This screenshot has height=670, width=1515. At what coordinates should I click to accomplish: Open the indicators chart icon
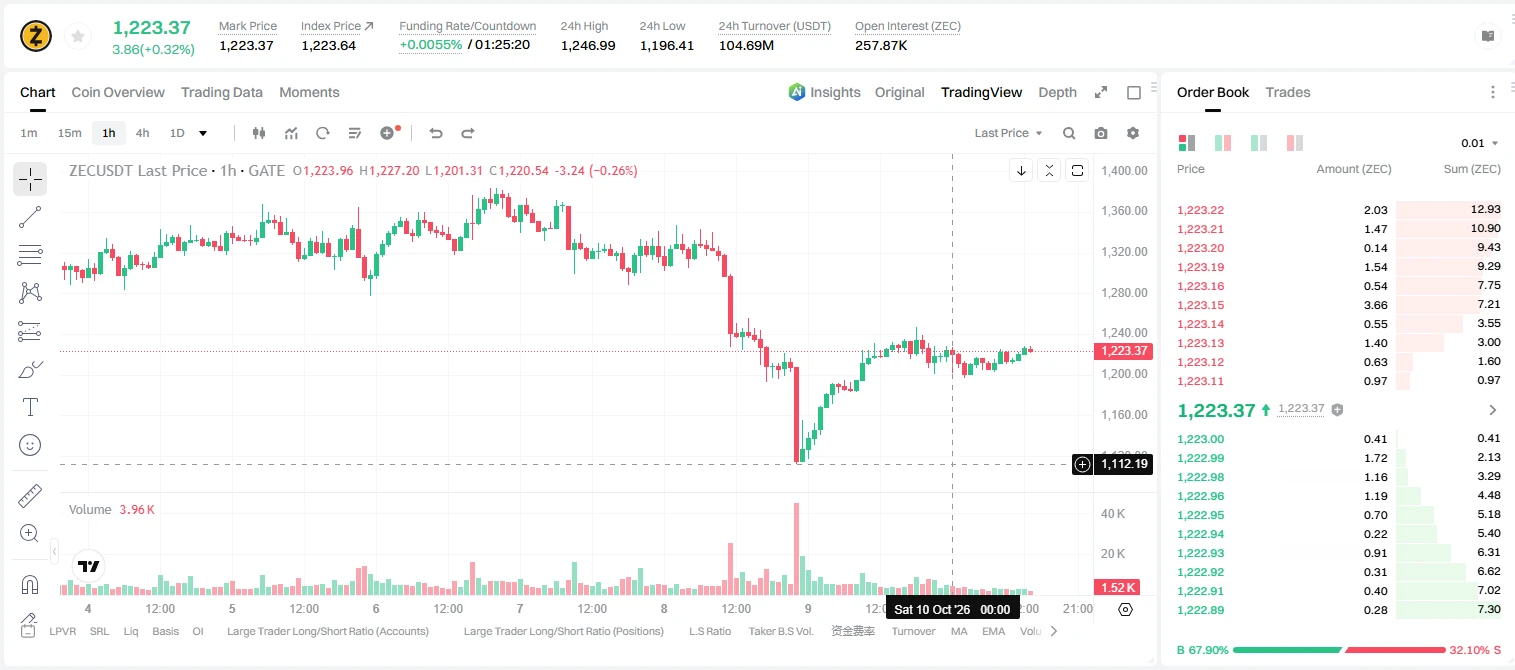291,133
